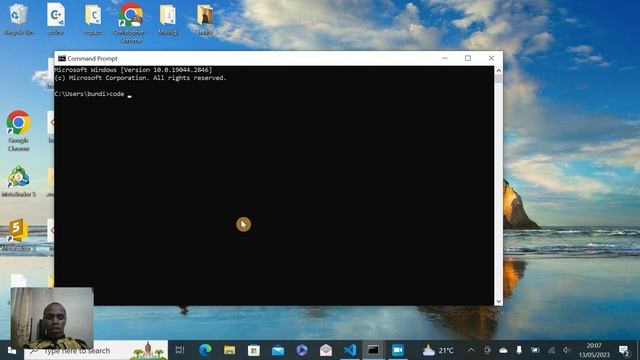Open Microsoft Store from the taskbar
640x360 pixels.
pos(253,350)
